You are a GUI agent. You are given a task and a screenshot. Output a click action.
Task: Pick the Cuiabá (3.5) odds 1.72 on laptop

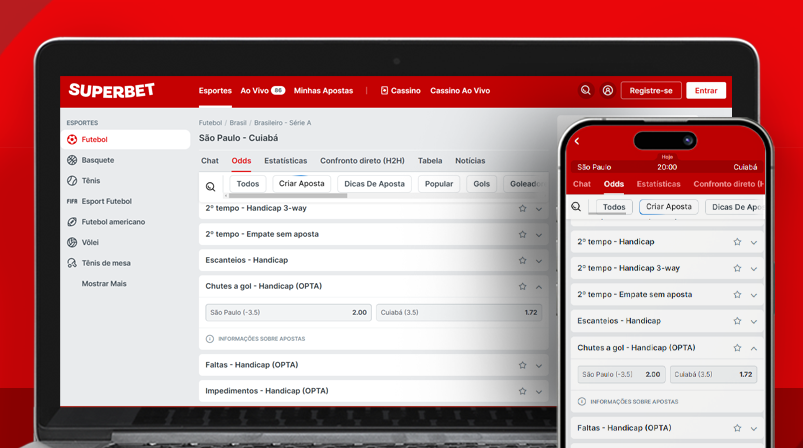click(458, 313)
